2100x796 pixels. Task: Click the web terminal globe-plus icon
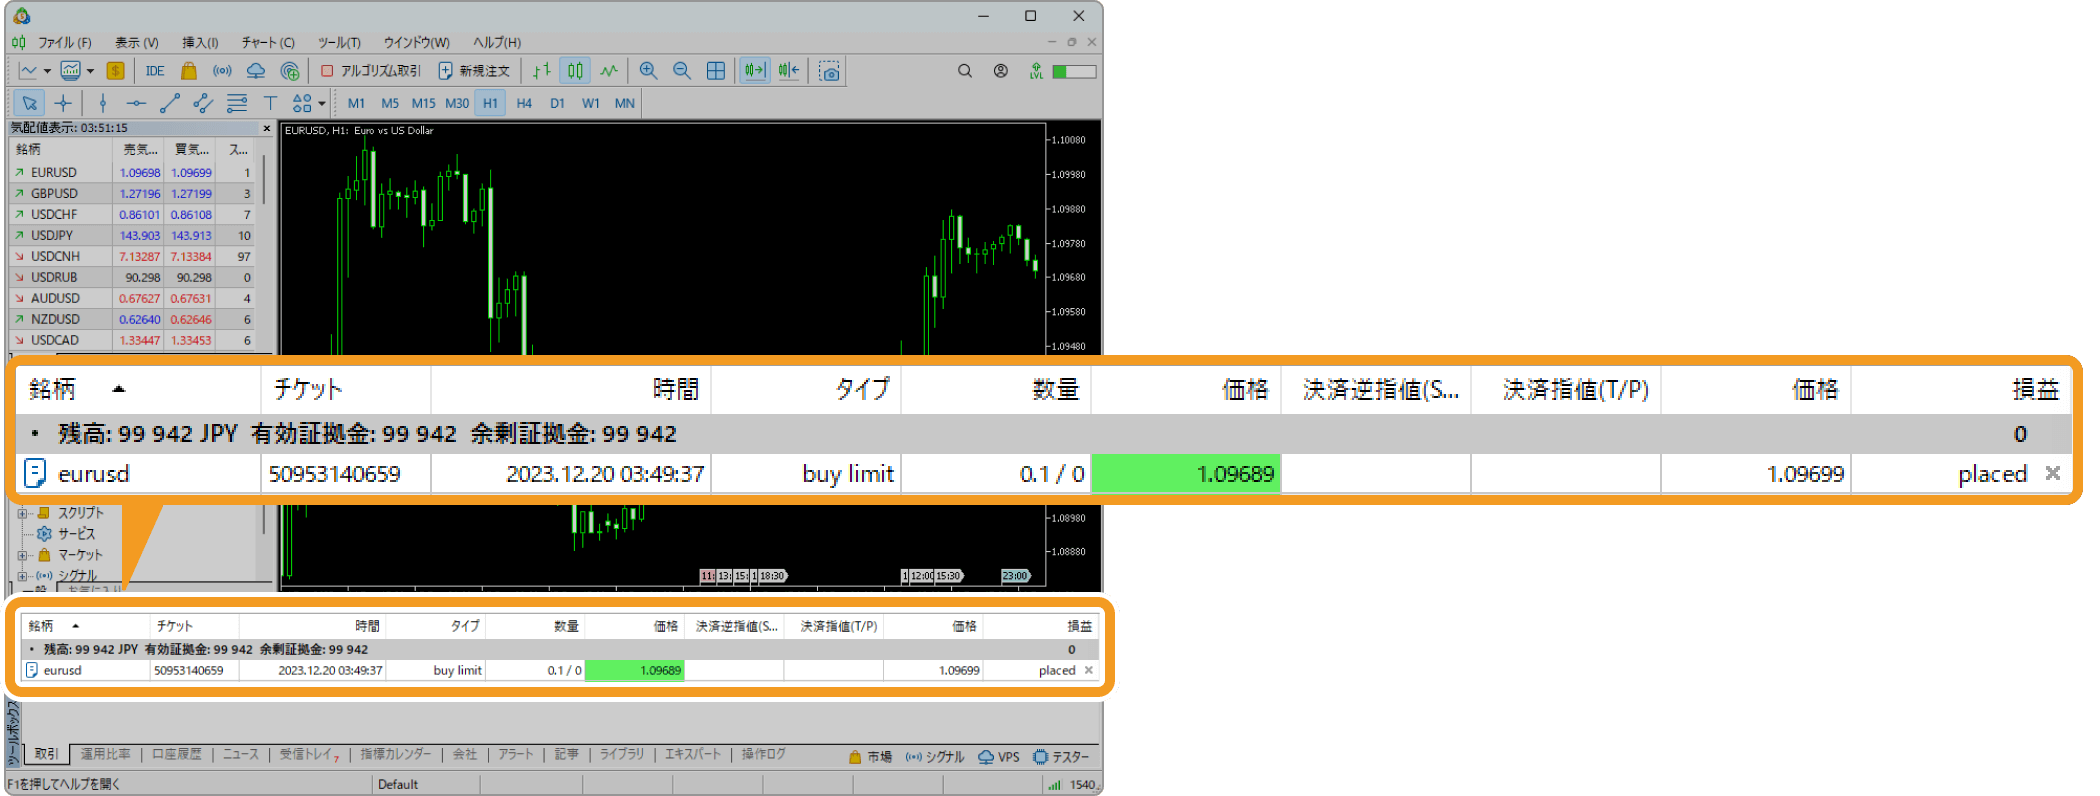290,71
